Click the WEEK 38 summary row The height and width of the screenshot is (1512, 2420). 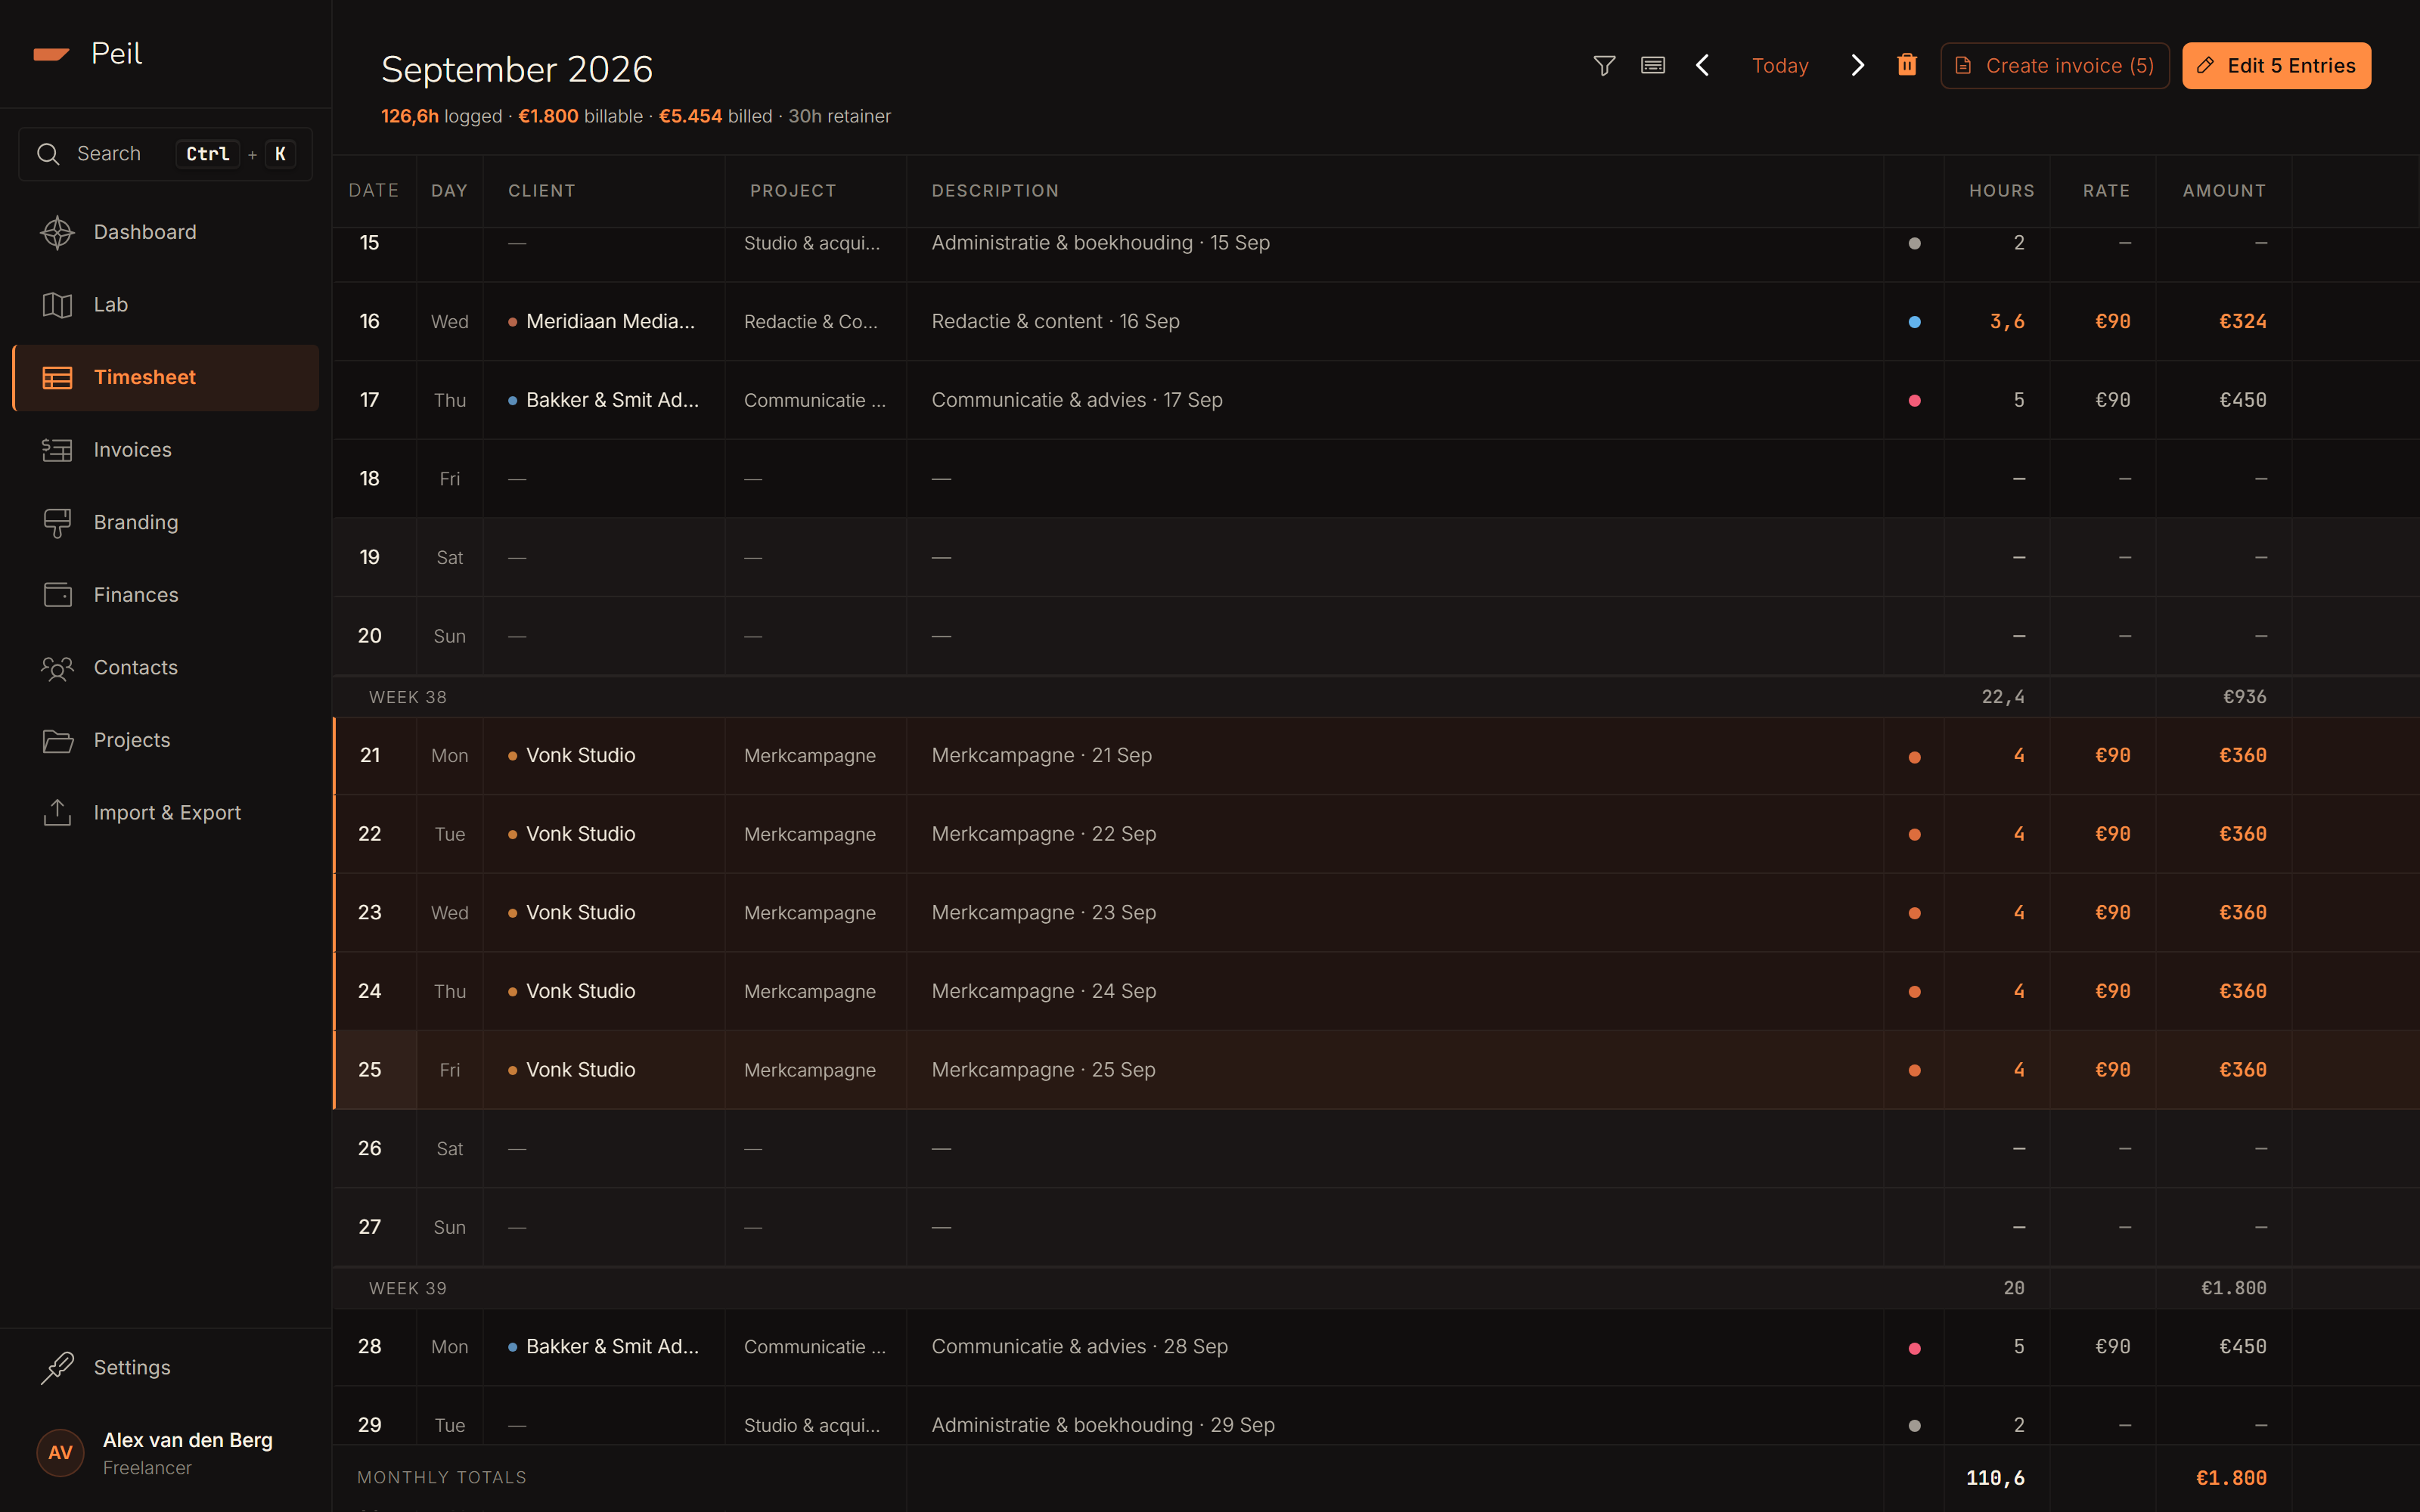tap(1375, 697)
